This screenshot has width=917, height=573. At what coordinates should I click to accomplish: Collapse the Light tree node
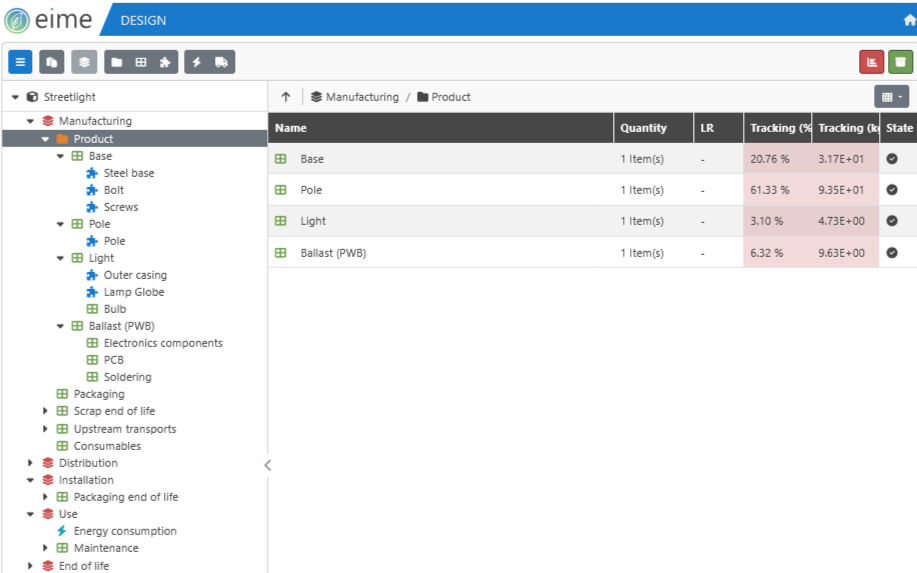tap(60, 258)
